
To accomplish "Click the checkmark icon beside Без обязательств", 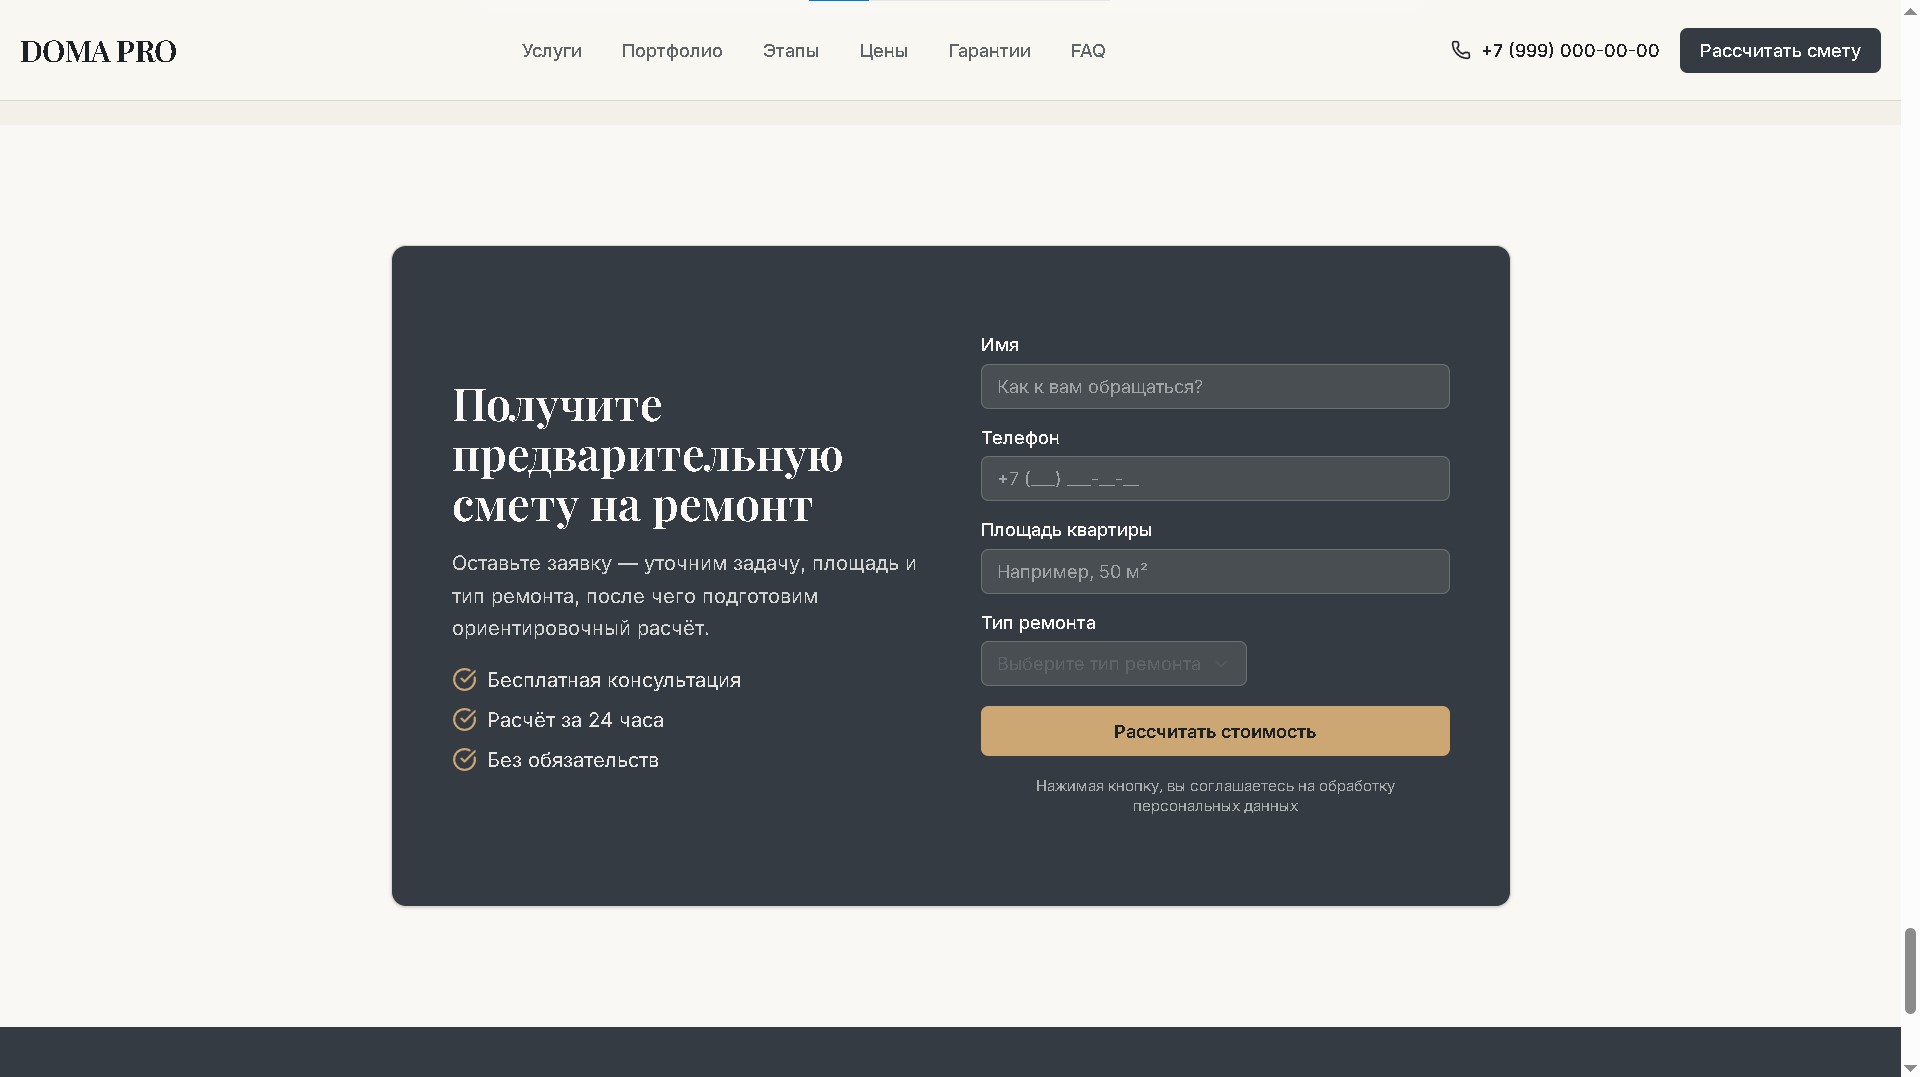I will (464, 760).
